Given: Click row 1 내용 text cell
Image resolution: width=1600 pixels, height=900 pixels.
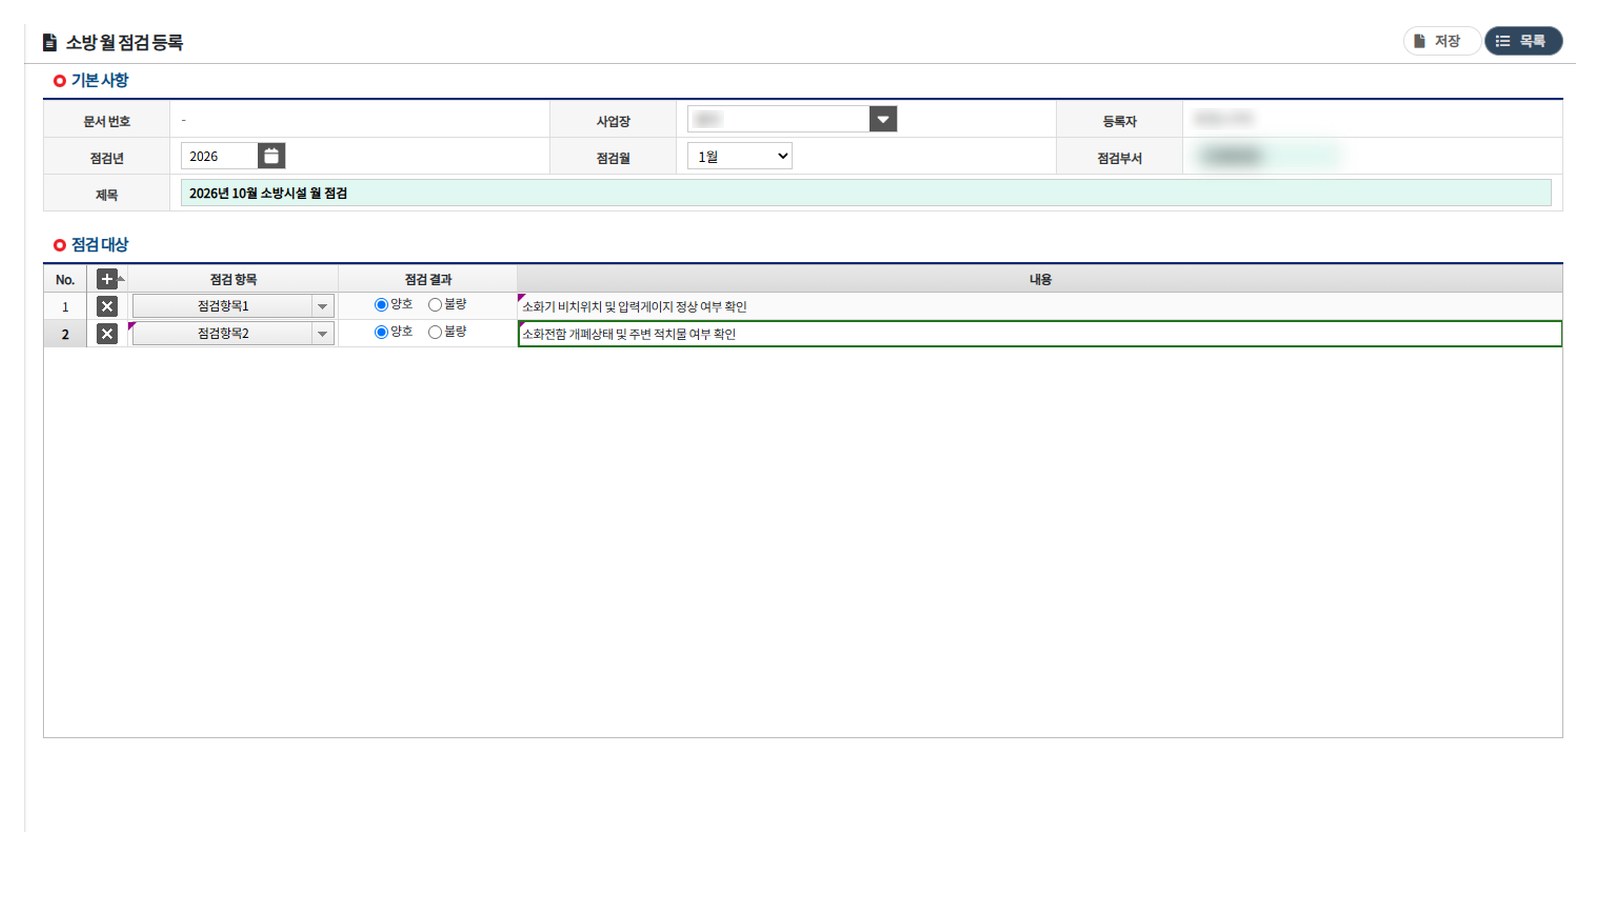Looking at the screenshot, I should tap(1040, 307).
